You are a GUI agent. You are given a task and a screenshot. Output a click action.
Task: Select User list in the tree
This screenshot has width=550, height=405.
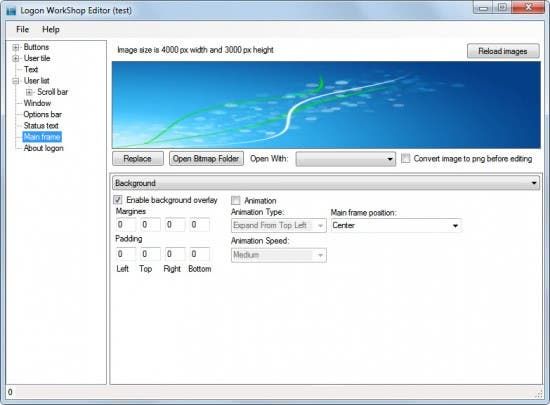click(x=36, y=81)
